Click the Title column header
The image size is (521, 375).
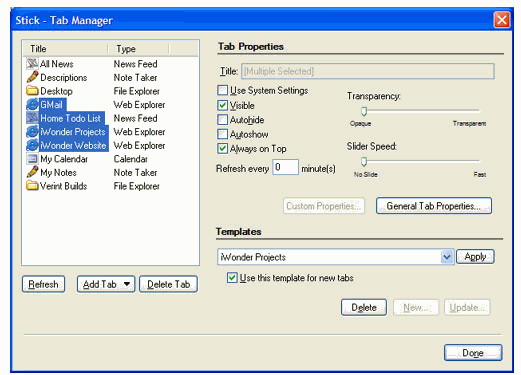(66, 49)
